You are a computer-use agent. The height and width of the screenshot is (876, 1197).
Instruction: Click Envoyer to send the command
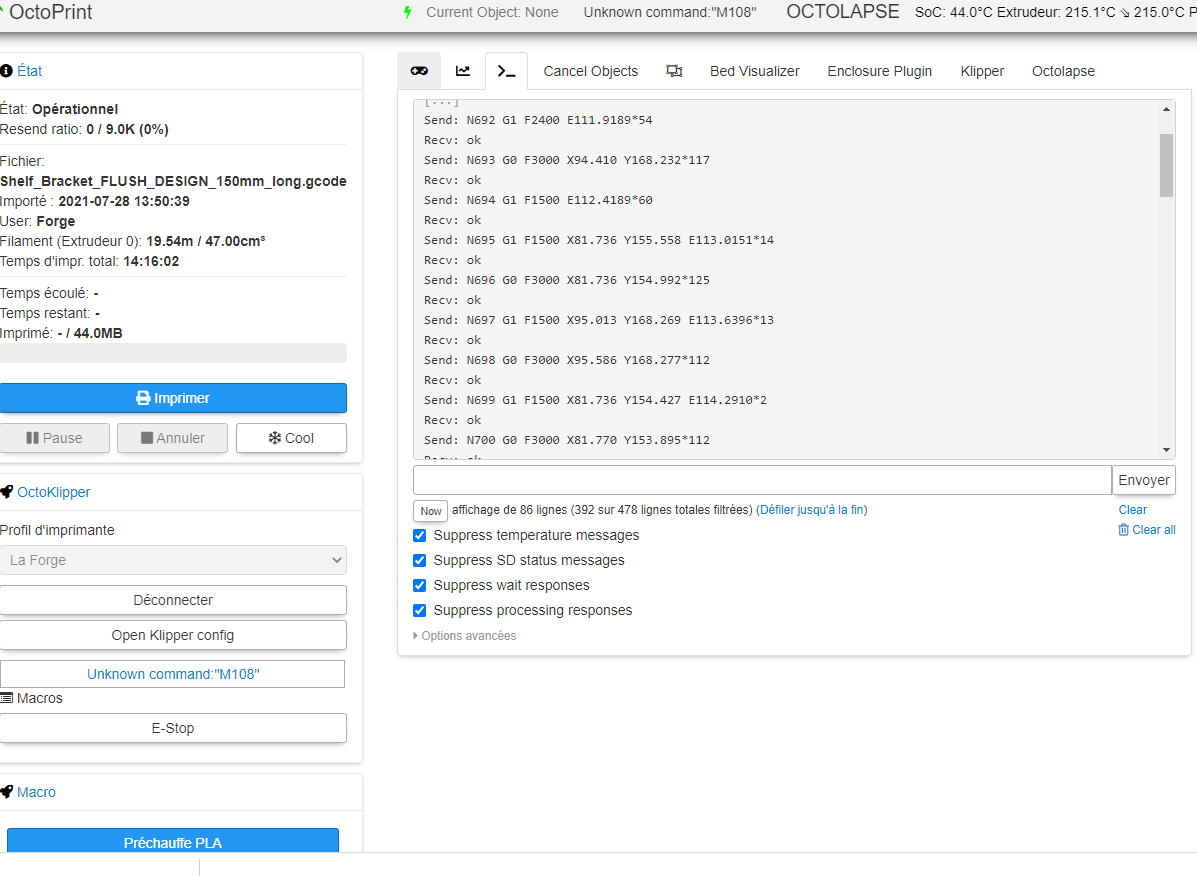pyautogui.click(x=1144, y=480)
